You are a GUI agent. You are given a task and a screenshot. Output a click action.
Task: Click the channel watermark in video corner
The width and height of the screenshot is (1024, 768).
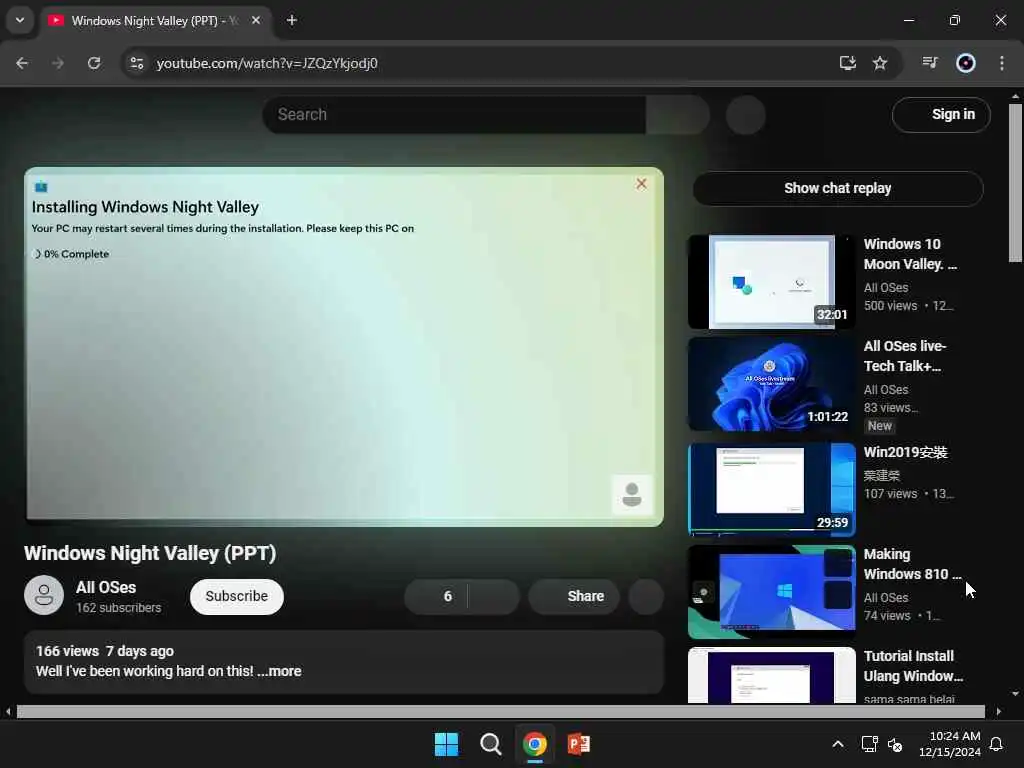click(632, 494)
